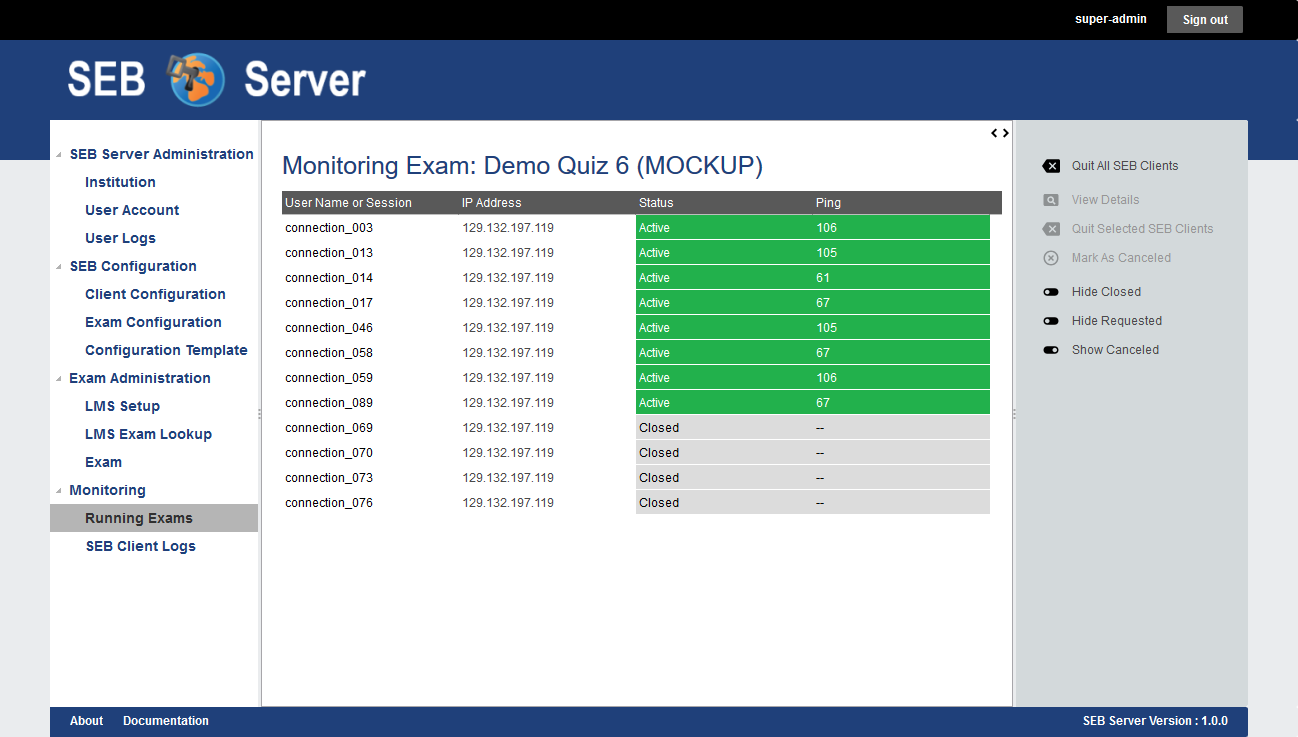Open the SEB Client Logs menu item
Image resolution: width=1298 pixels, height=737 pixels.
click(x=140, y=546)
